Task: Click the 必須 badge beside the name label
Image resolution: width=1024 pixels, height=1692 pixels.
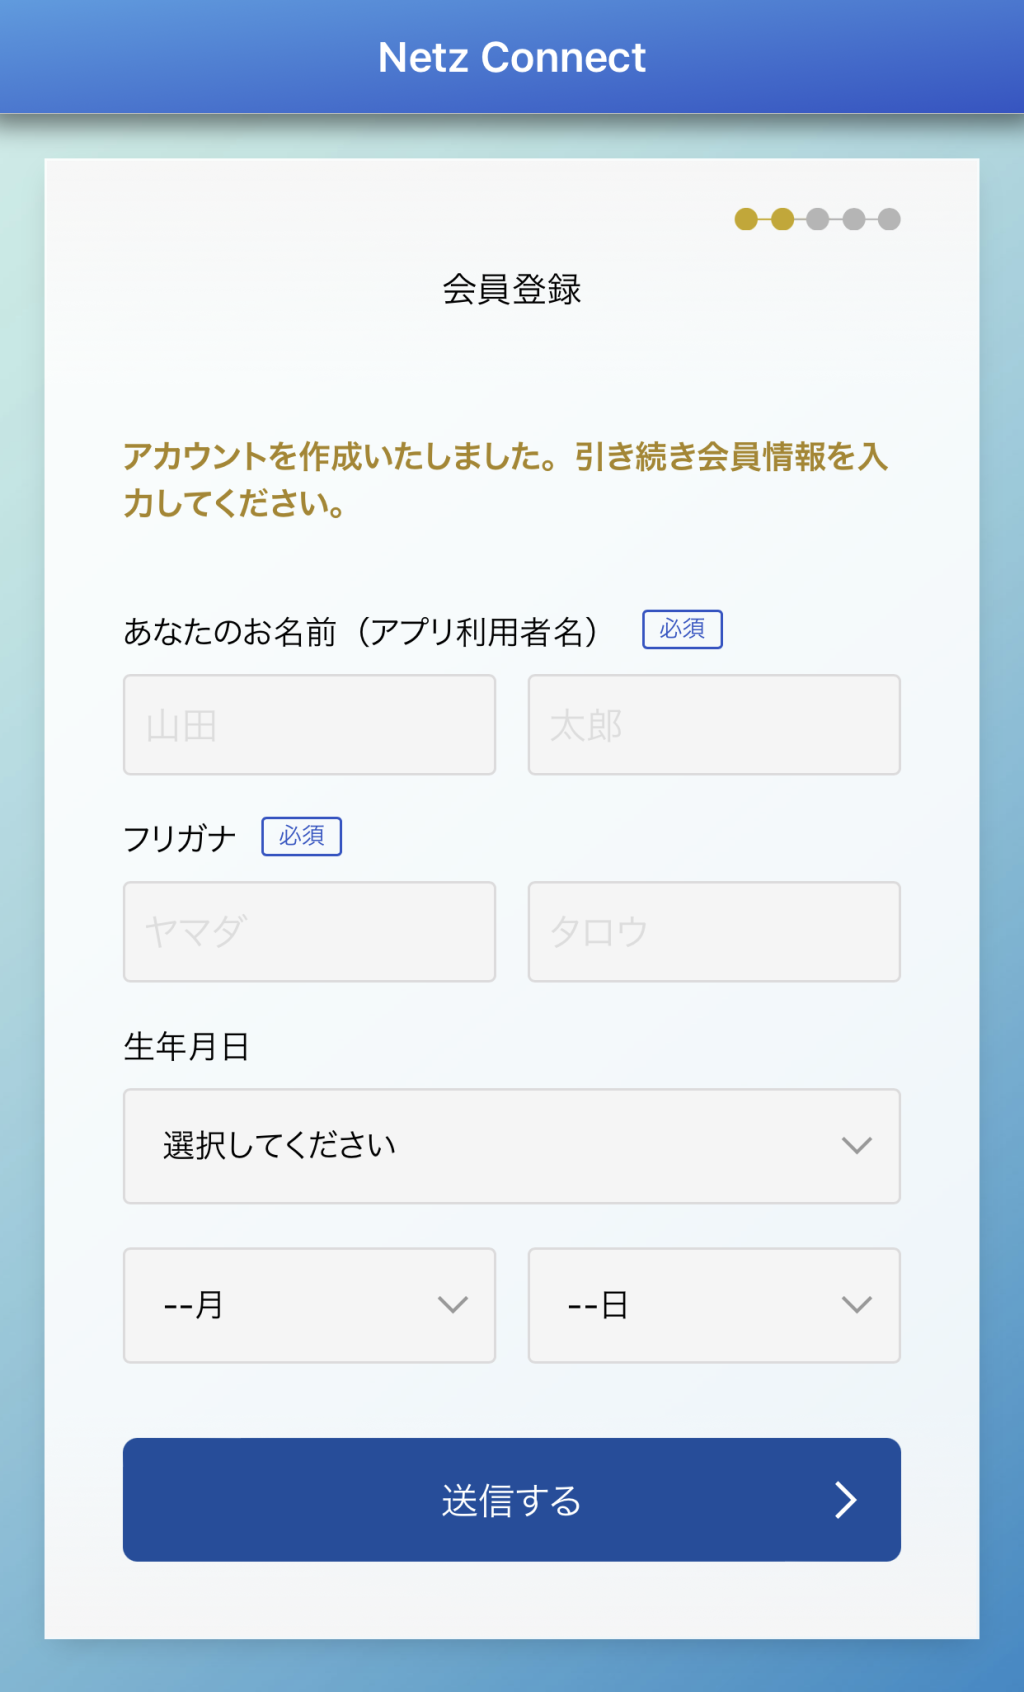Action: point(682,629)
